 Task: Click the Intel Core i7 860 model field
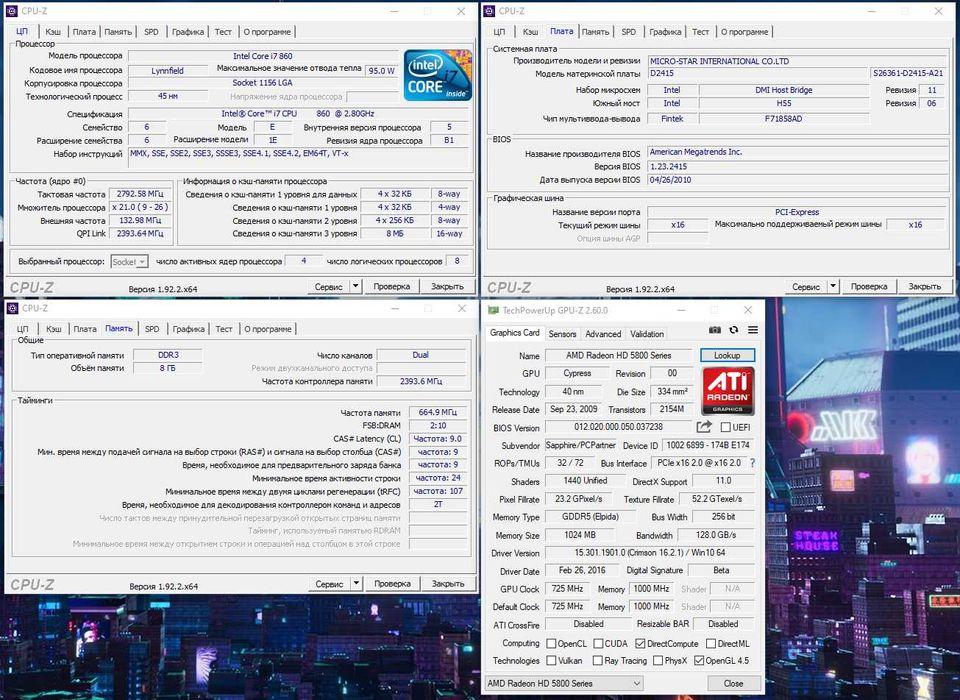point(263,56)
